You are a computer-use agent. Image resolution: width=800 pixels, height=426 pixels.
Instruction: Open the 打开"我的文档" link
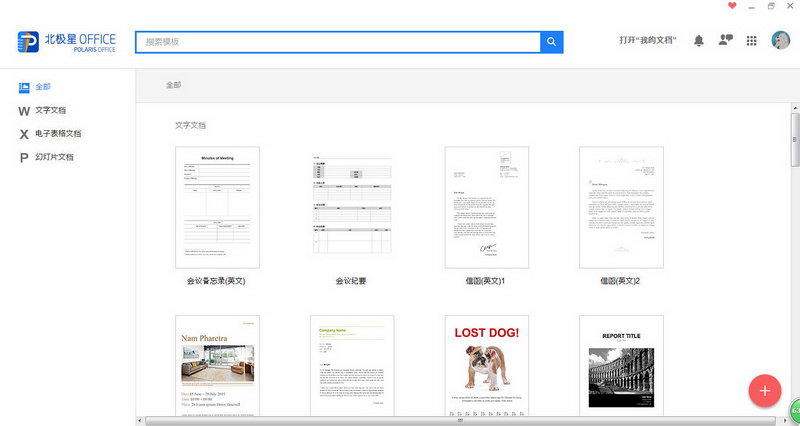pyautogui.click(x=648, y=40)
